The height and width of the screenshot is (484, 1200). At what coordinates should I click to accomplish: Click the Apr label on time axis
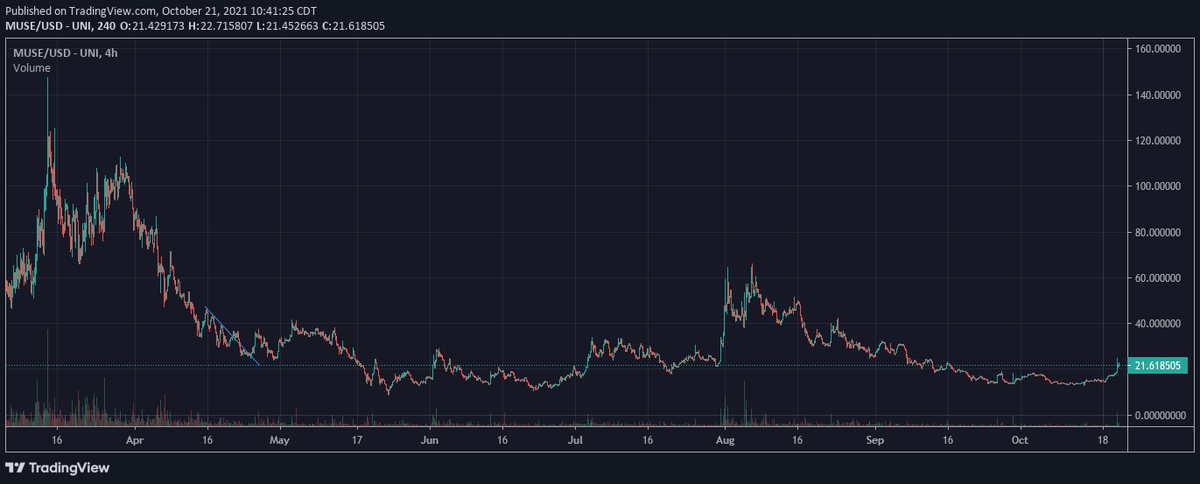coord(136,439)
